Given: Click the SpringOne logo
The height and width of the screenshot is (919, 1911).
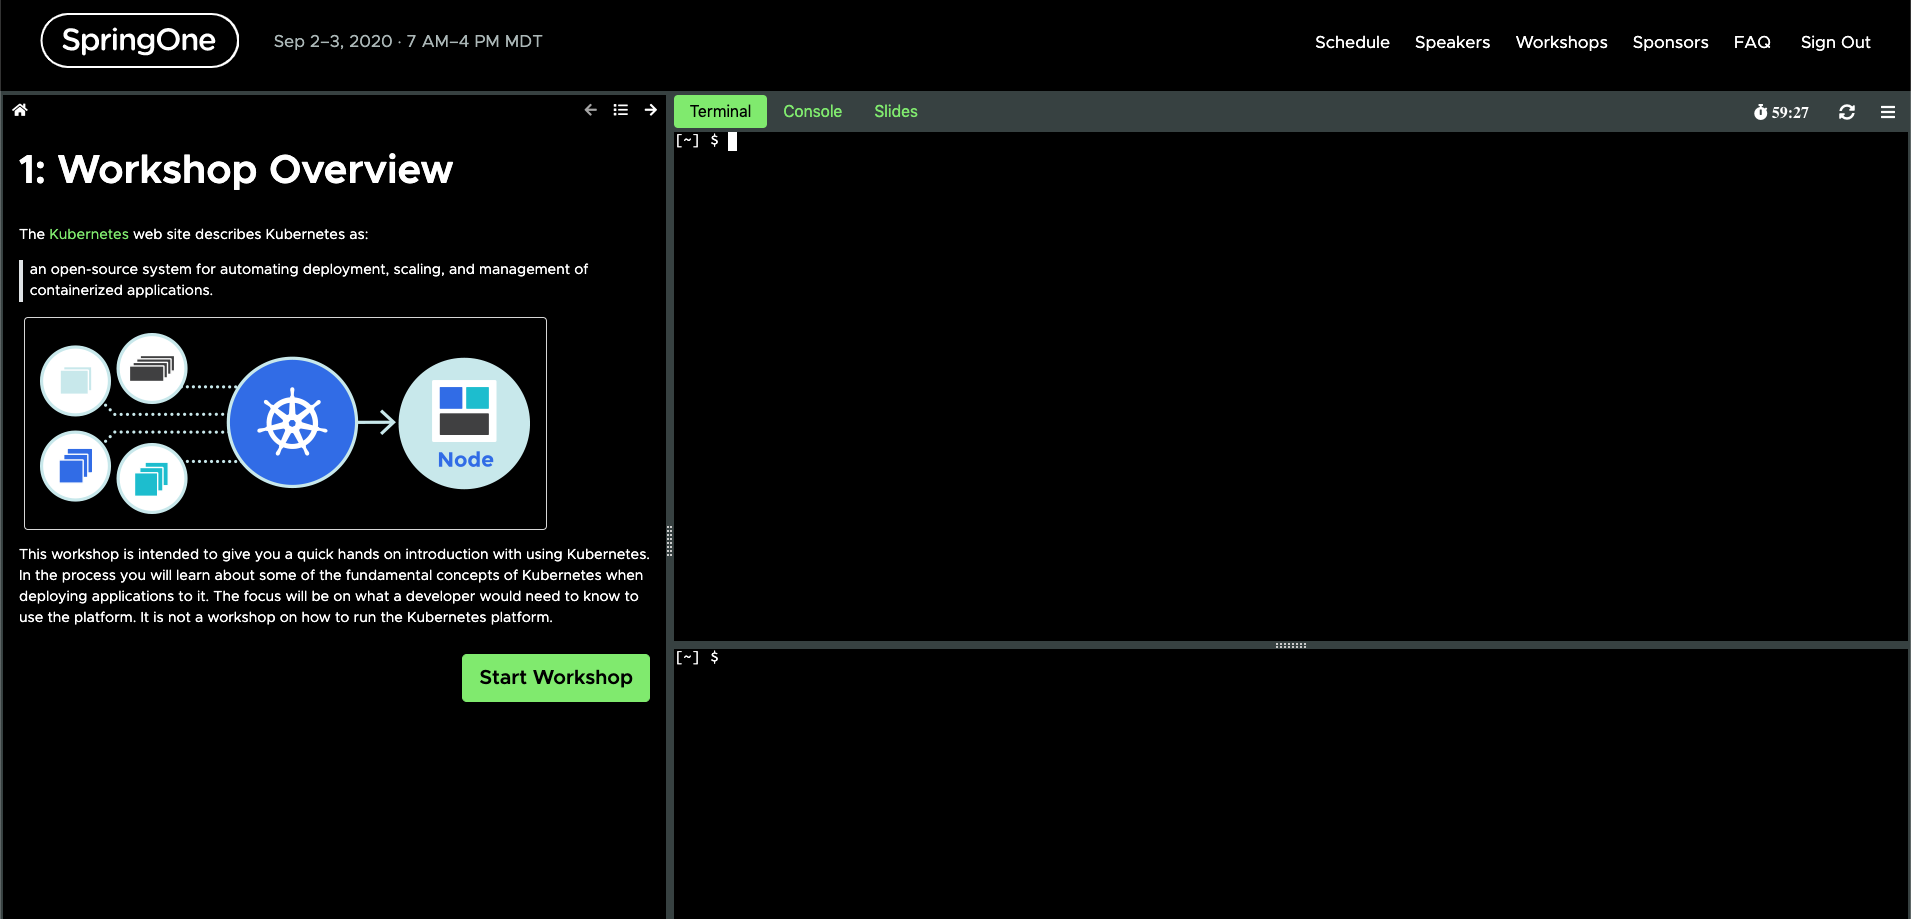Looking at the screenshot, I should coord(139,41).
